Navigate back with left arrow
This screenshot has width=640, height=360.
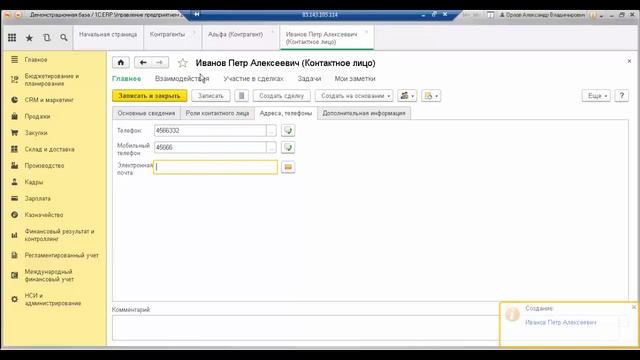point(143,62)
